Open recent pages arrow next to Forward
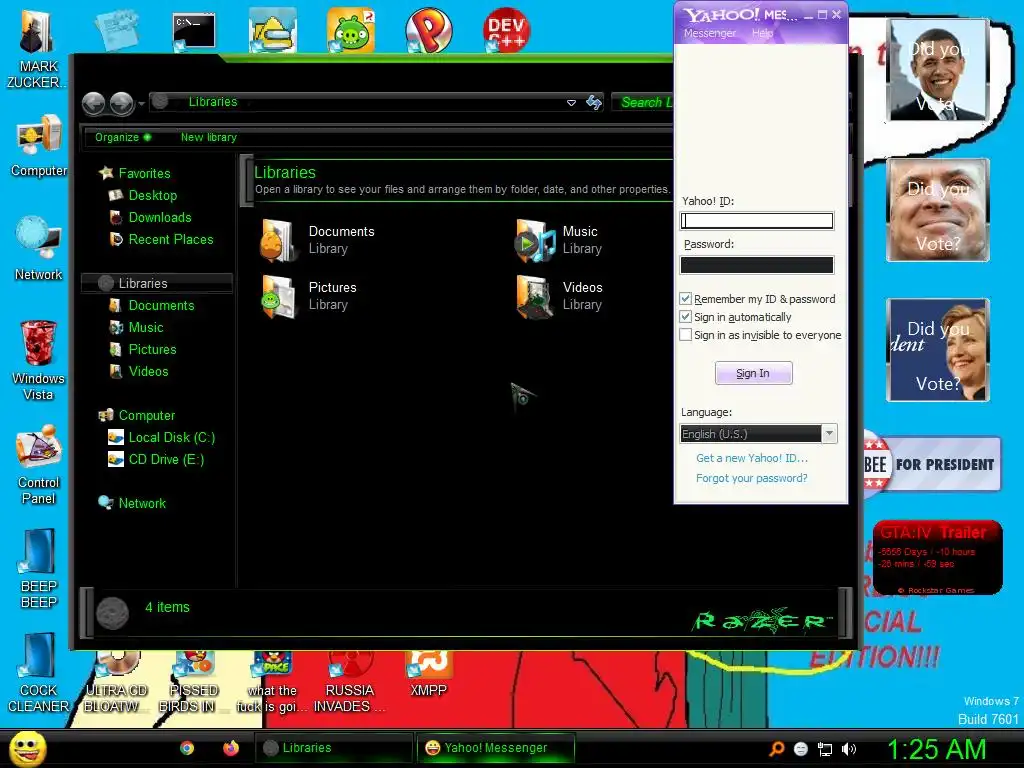1024x768 pixels. click(141, 104)
